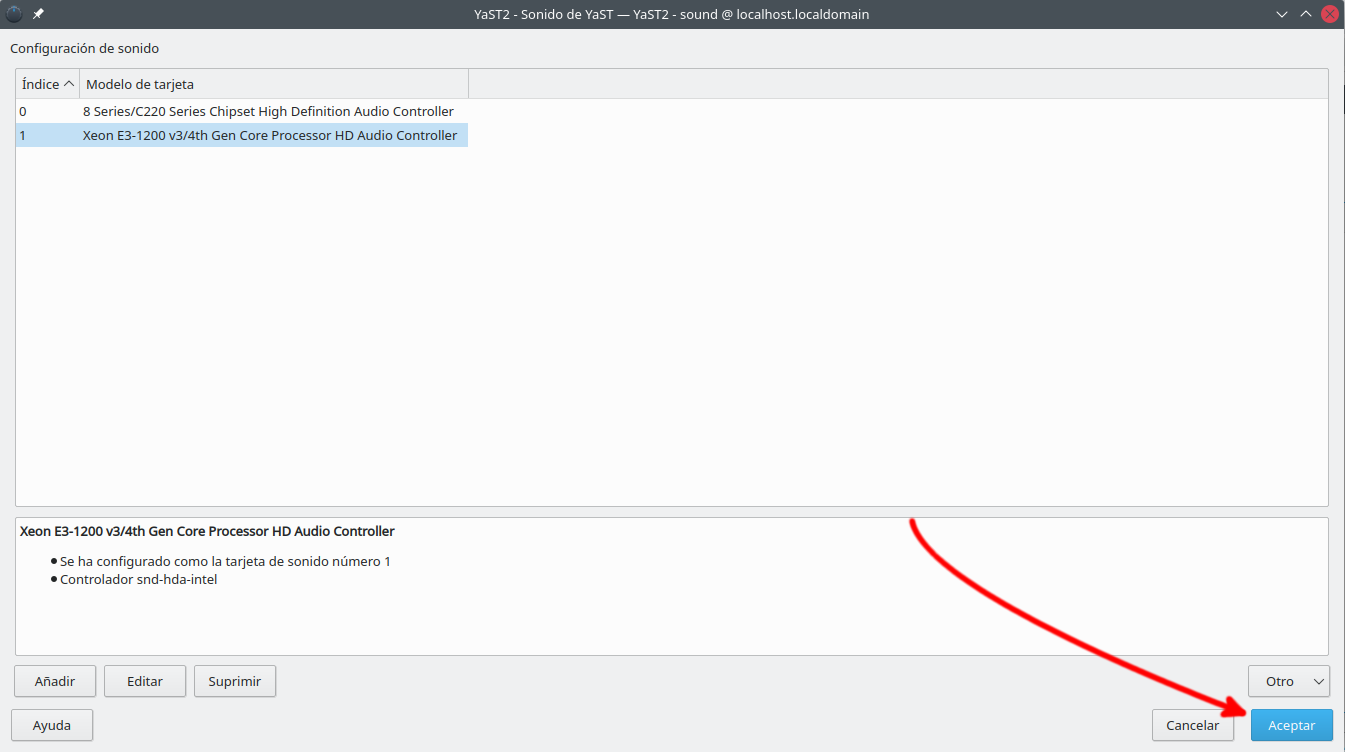Cancel changes with the Cancelar button
The image size is (1345, 752).
pos(1192,725)
